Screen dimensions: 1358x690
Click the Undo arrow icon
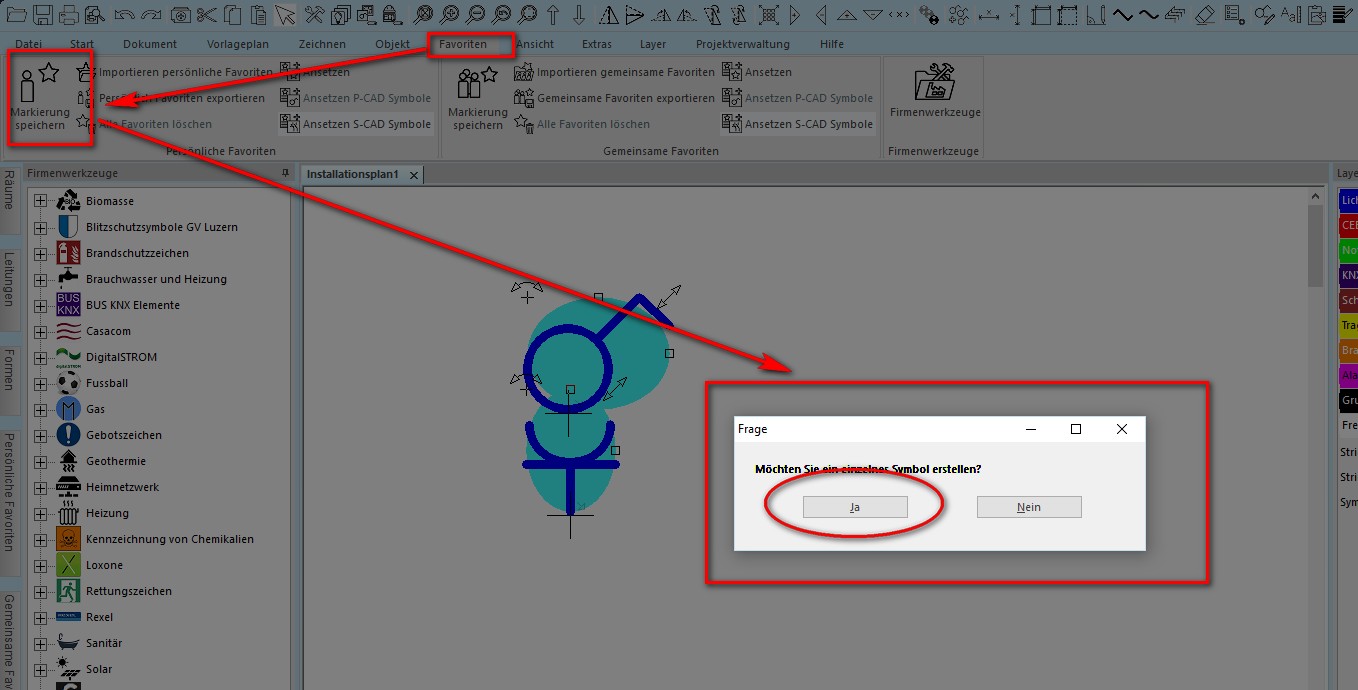(x=124, y=14)
